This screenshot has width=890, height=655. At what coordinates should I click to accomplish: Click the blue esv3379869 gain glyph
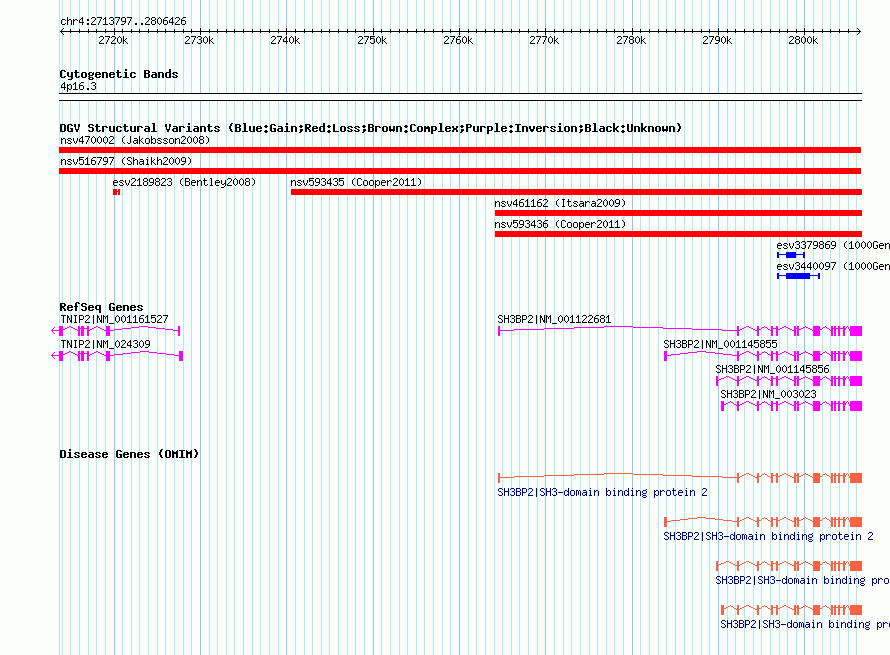tap(791, 255)
